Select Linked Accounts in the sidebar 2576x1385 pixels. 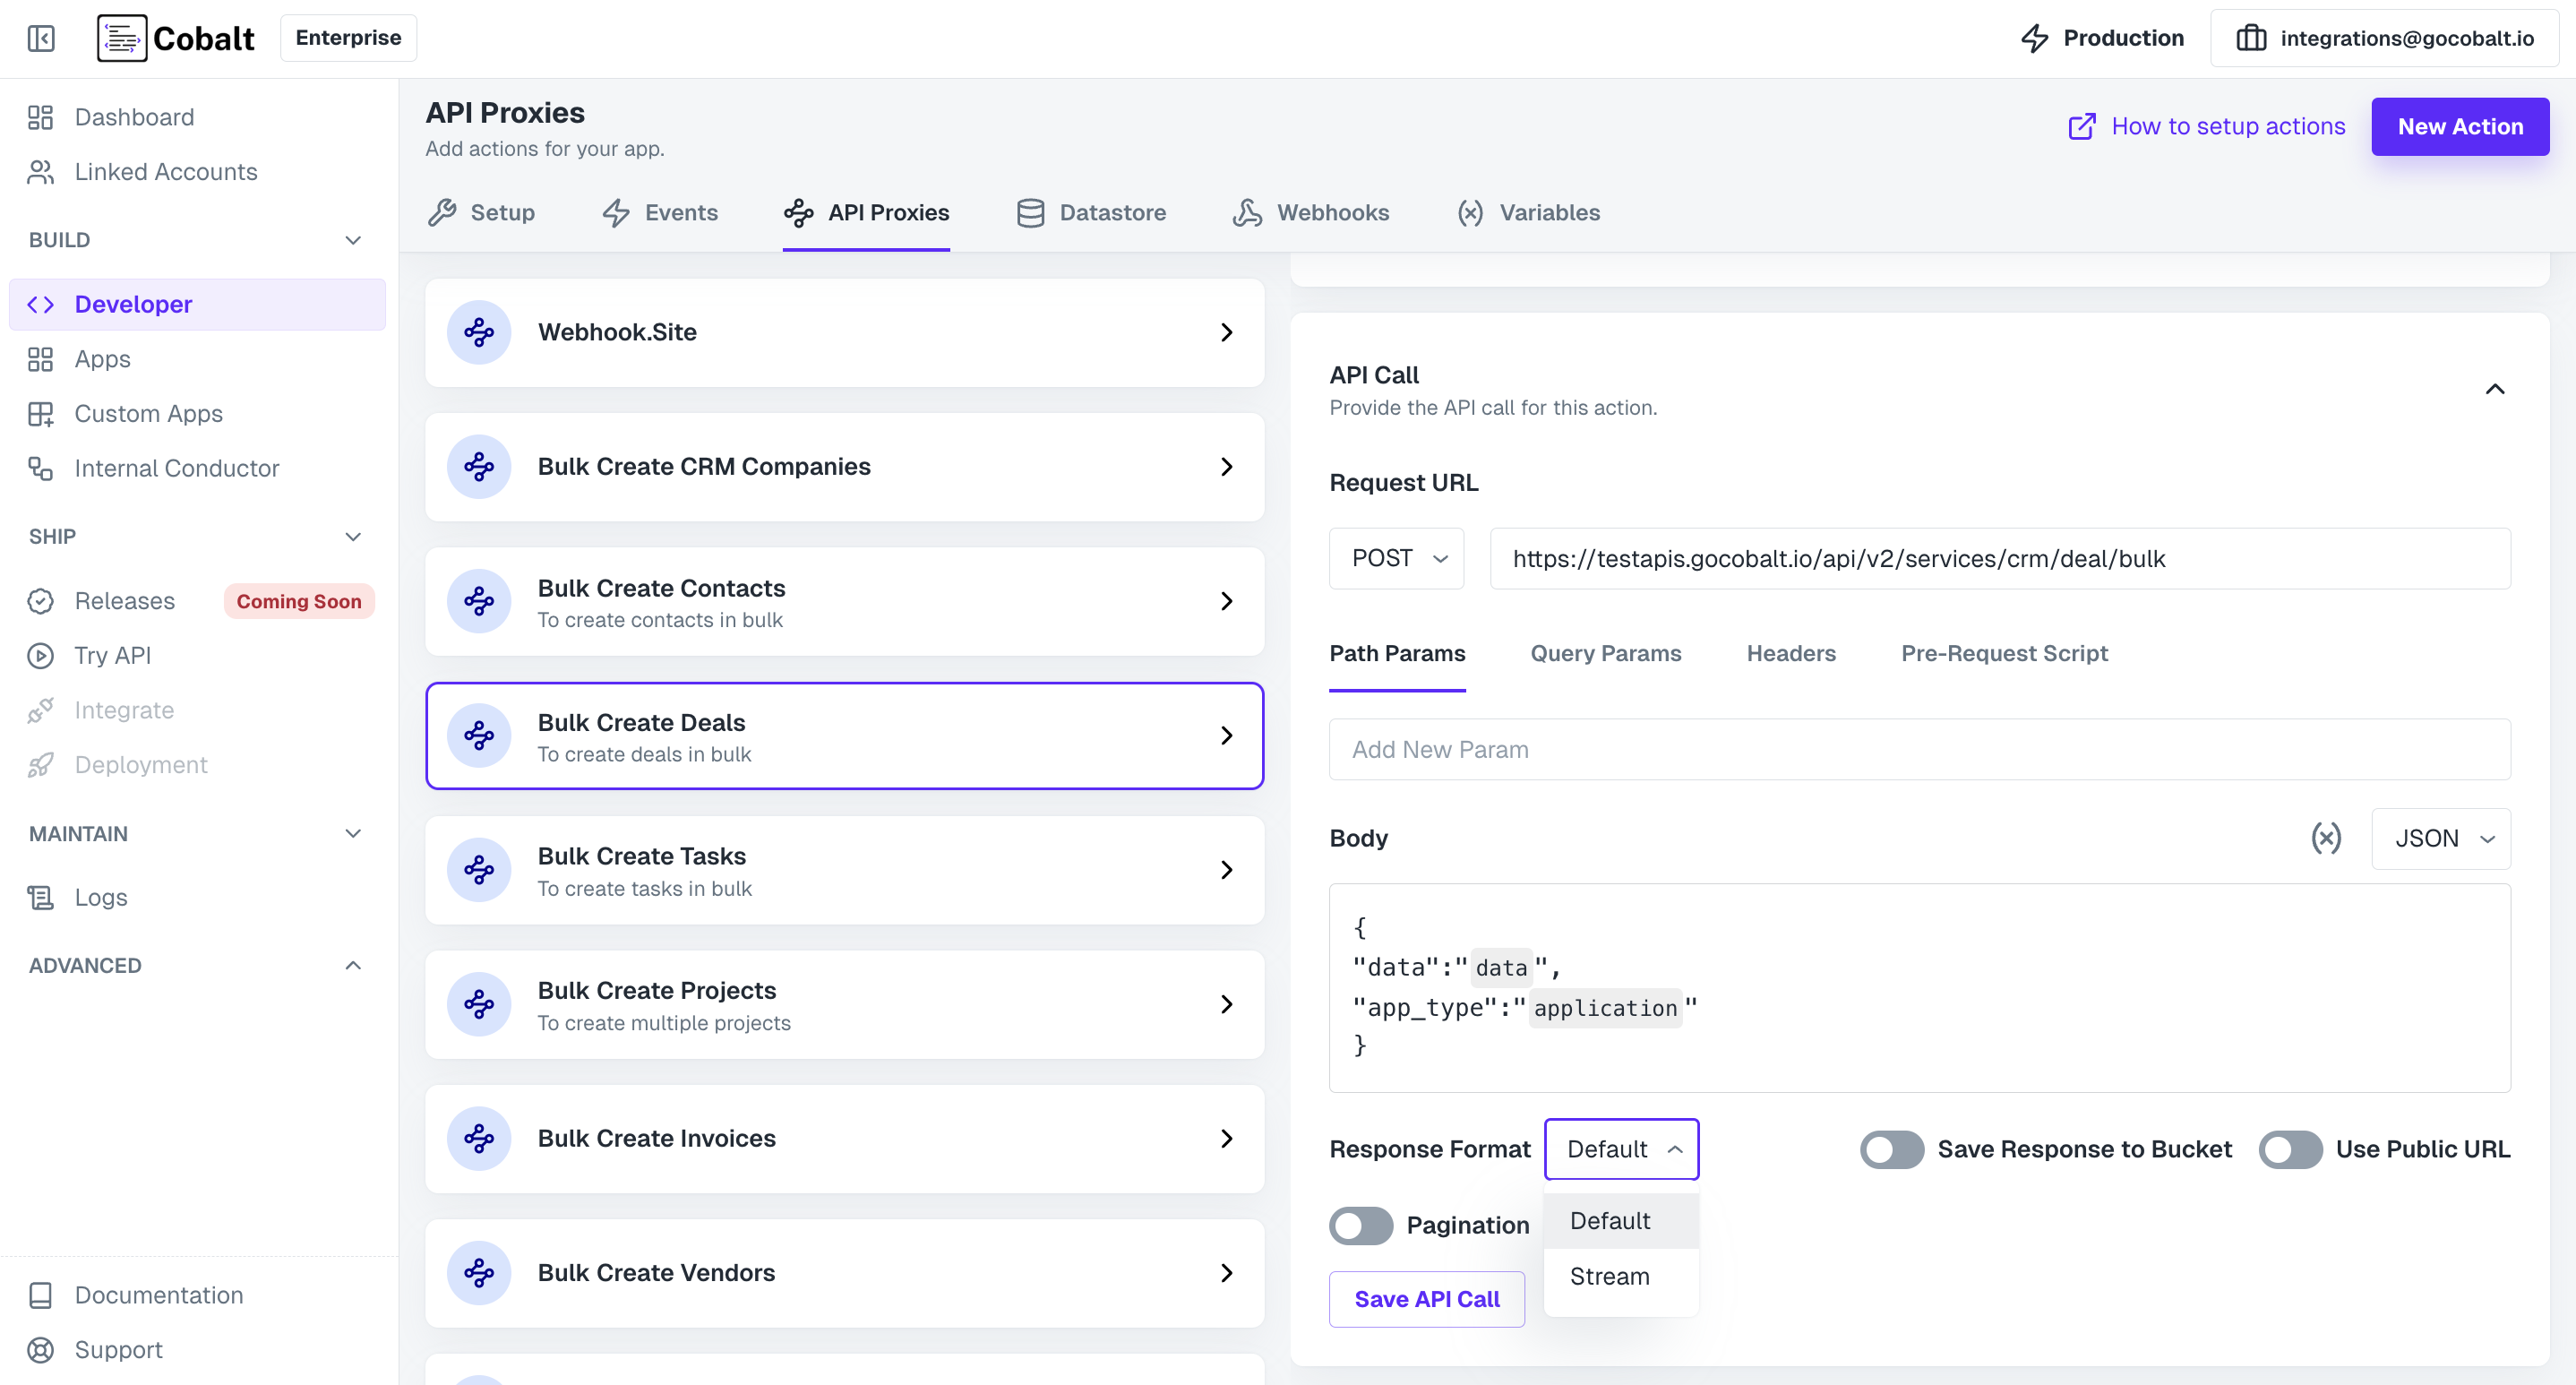[164, 171]
